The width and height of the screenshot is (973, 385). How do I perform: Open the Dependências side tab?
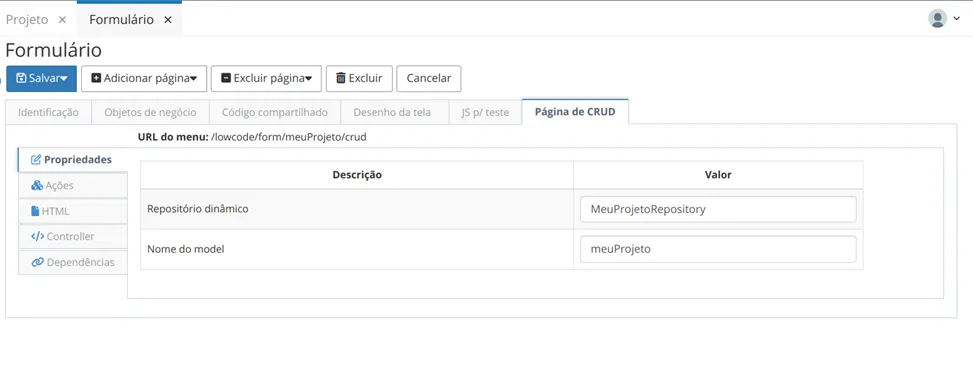(73, 262)
